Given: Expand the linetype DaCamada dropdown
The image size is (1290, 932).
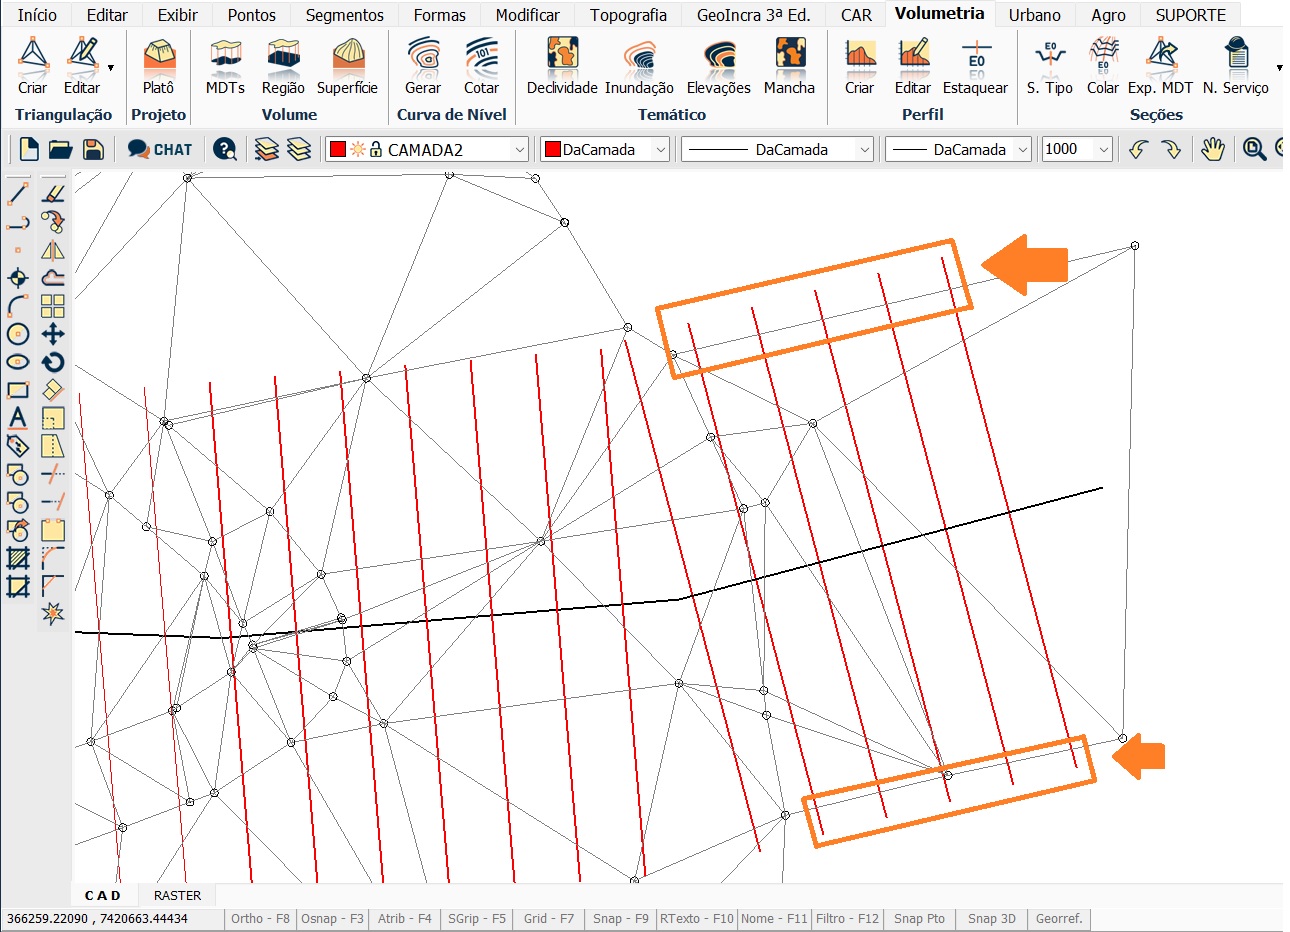Looking at the screenshot, I should pos(865,149).
